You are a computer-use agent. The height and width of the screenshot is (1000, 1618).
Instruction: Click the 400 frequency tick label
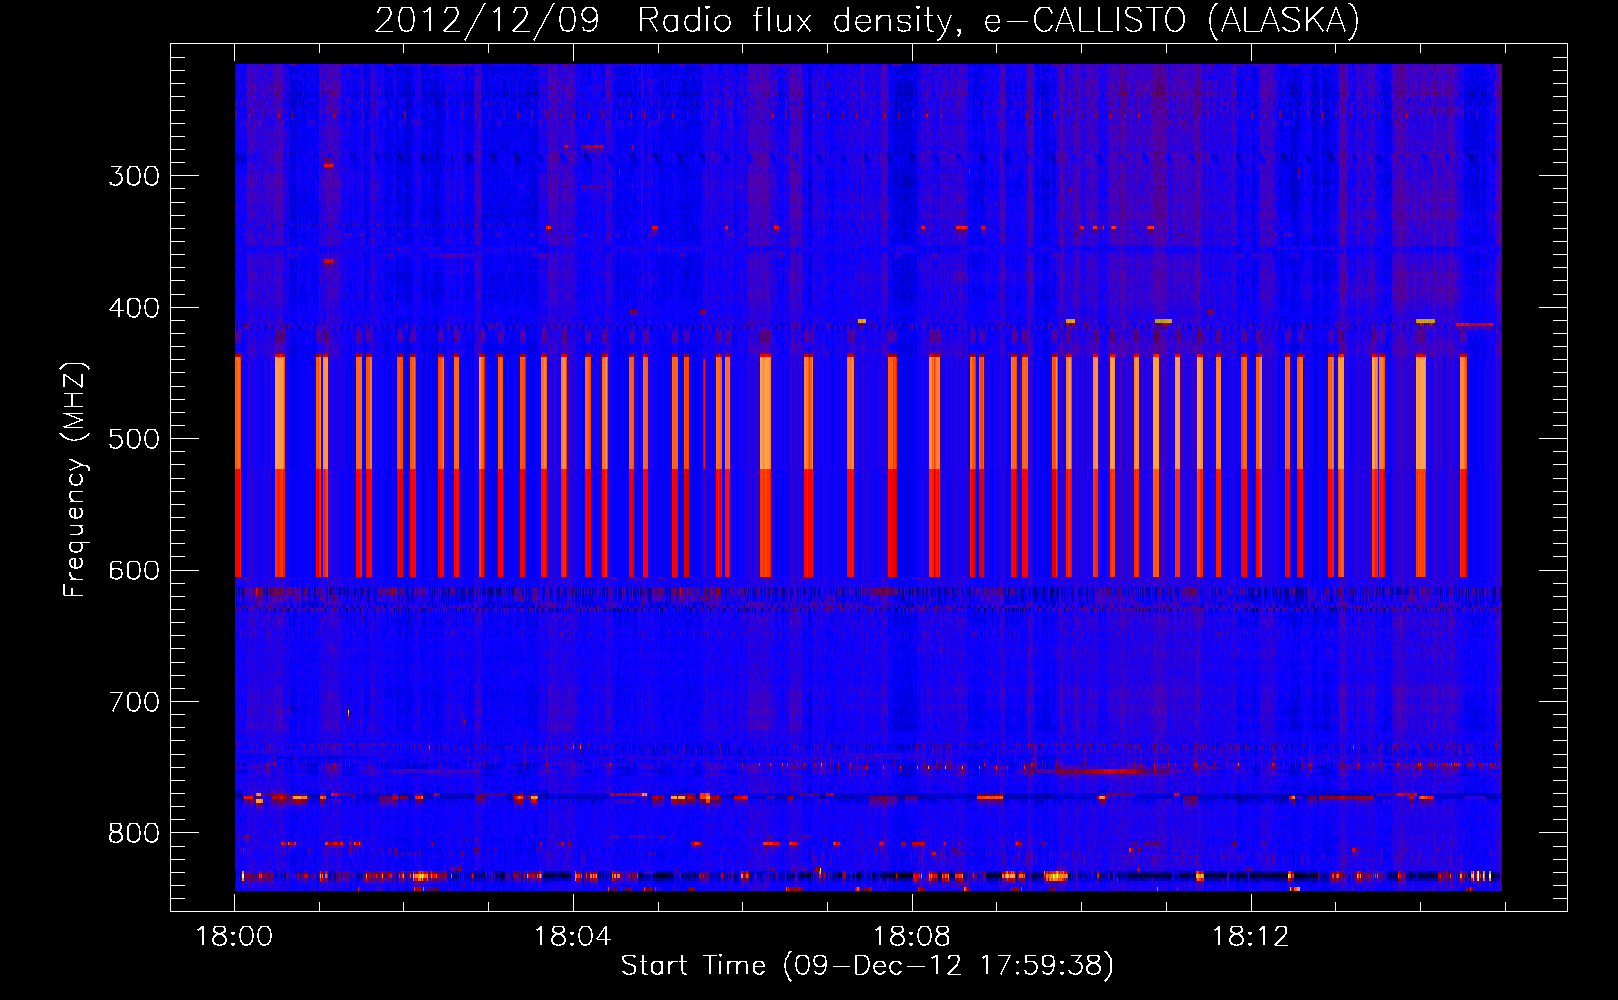point(134,308)
